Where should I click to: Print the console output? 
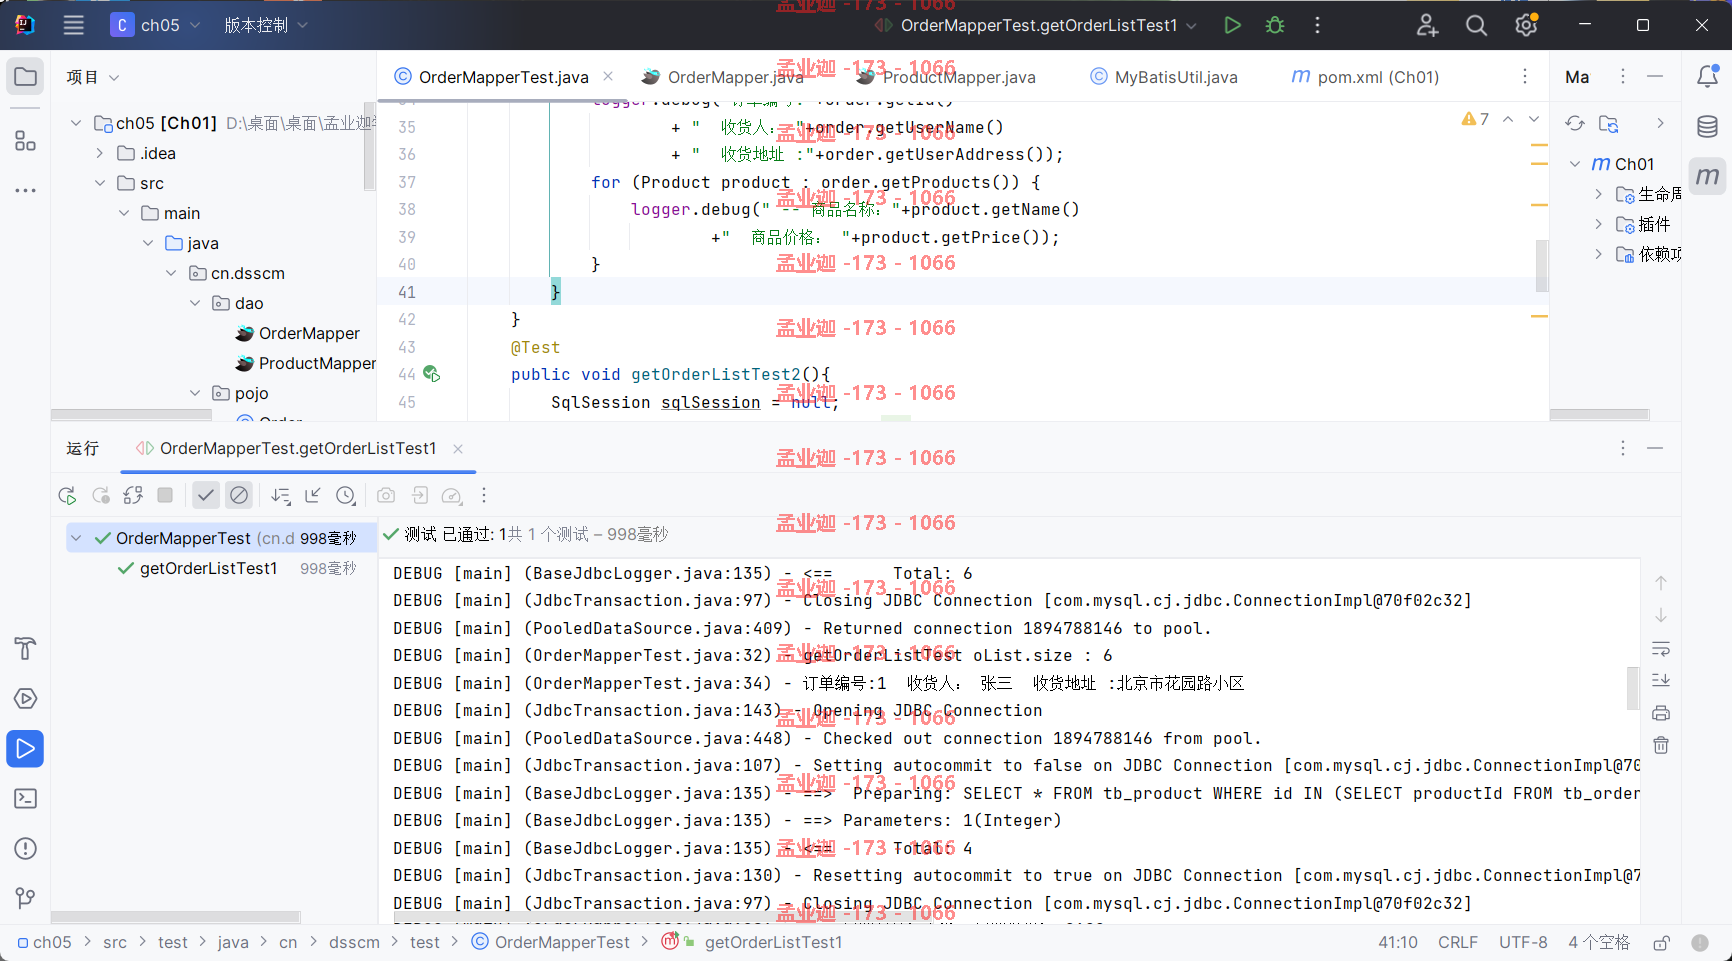(1661, 713)
